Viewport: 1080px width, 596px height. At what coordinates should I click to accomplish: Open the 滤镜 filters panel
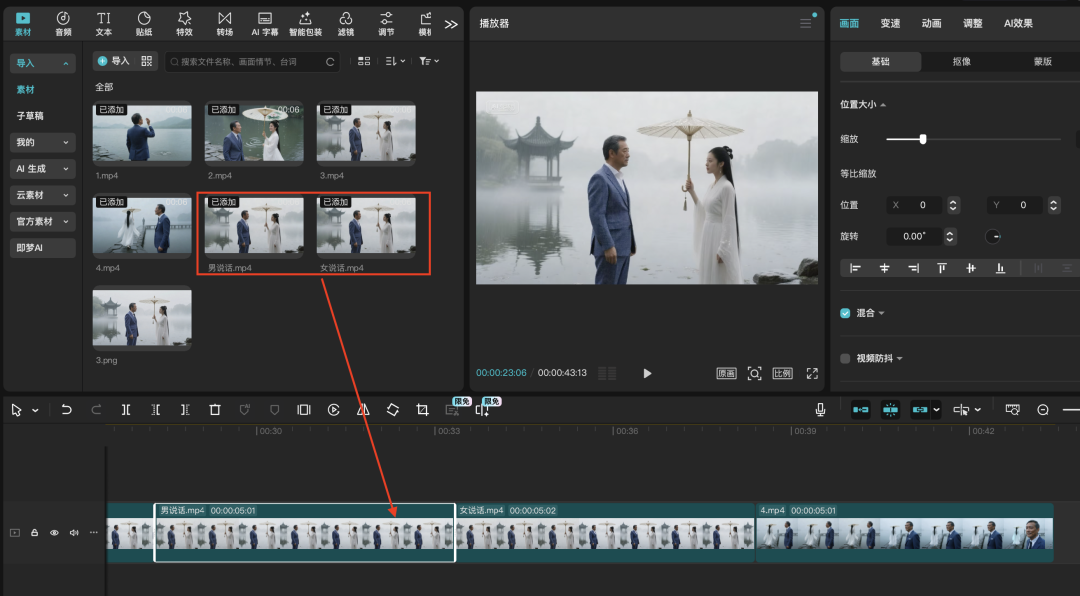(345, 23)
